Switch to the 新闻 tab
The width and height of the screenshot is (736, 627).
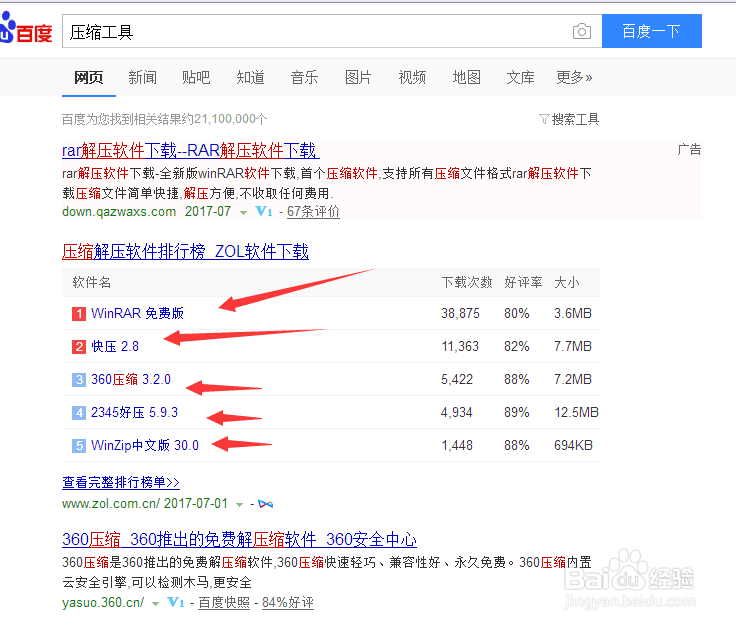pyautogui.click(x=143, y=77)
